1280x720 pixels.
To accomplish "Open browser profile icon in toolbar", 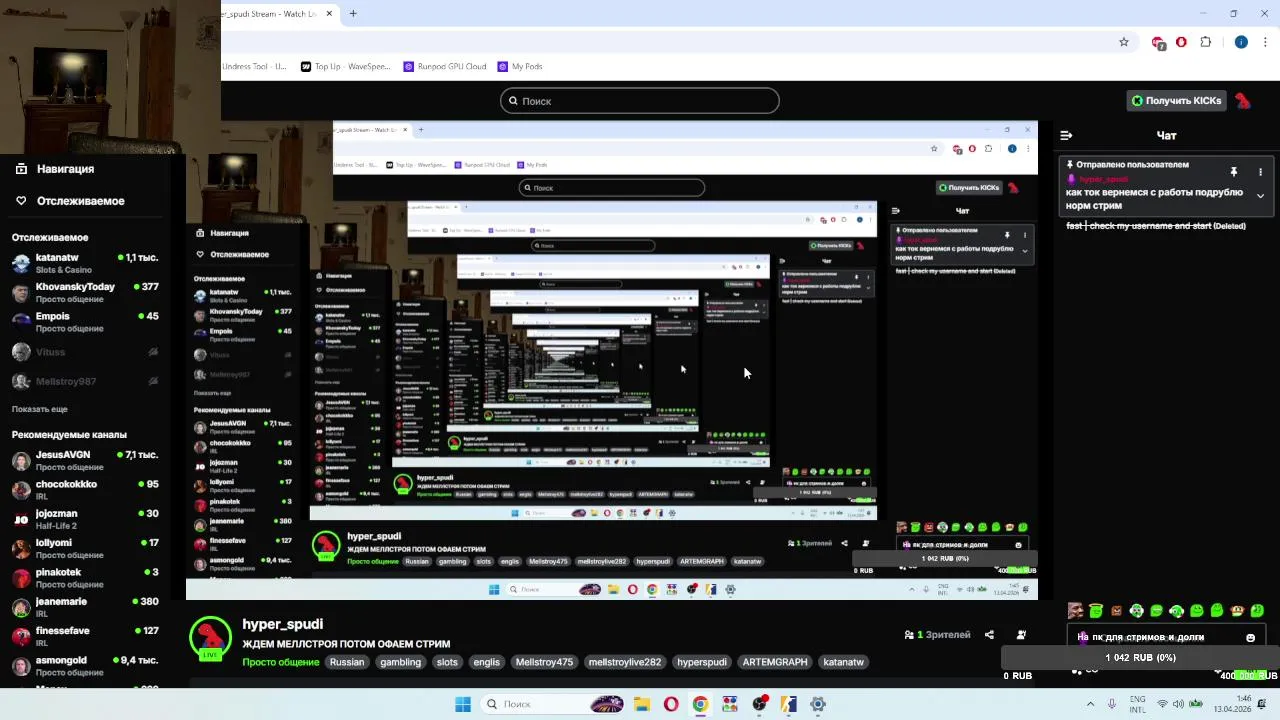I will click(1241, 42).
